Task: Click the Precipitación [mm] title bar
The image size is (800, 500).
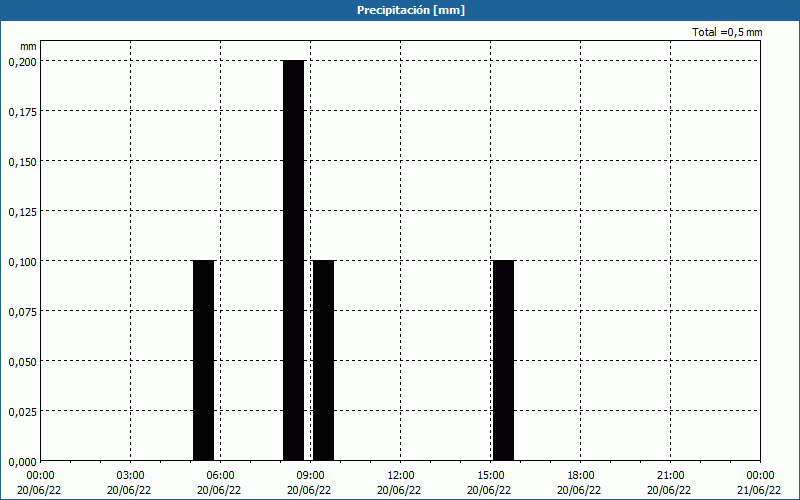Action: pyautogui.click(x=400, y=10)
